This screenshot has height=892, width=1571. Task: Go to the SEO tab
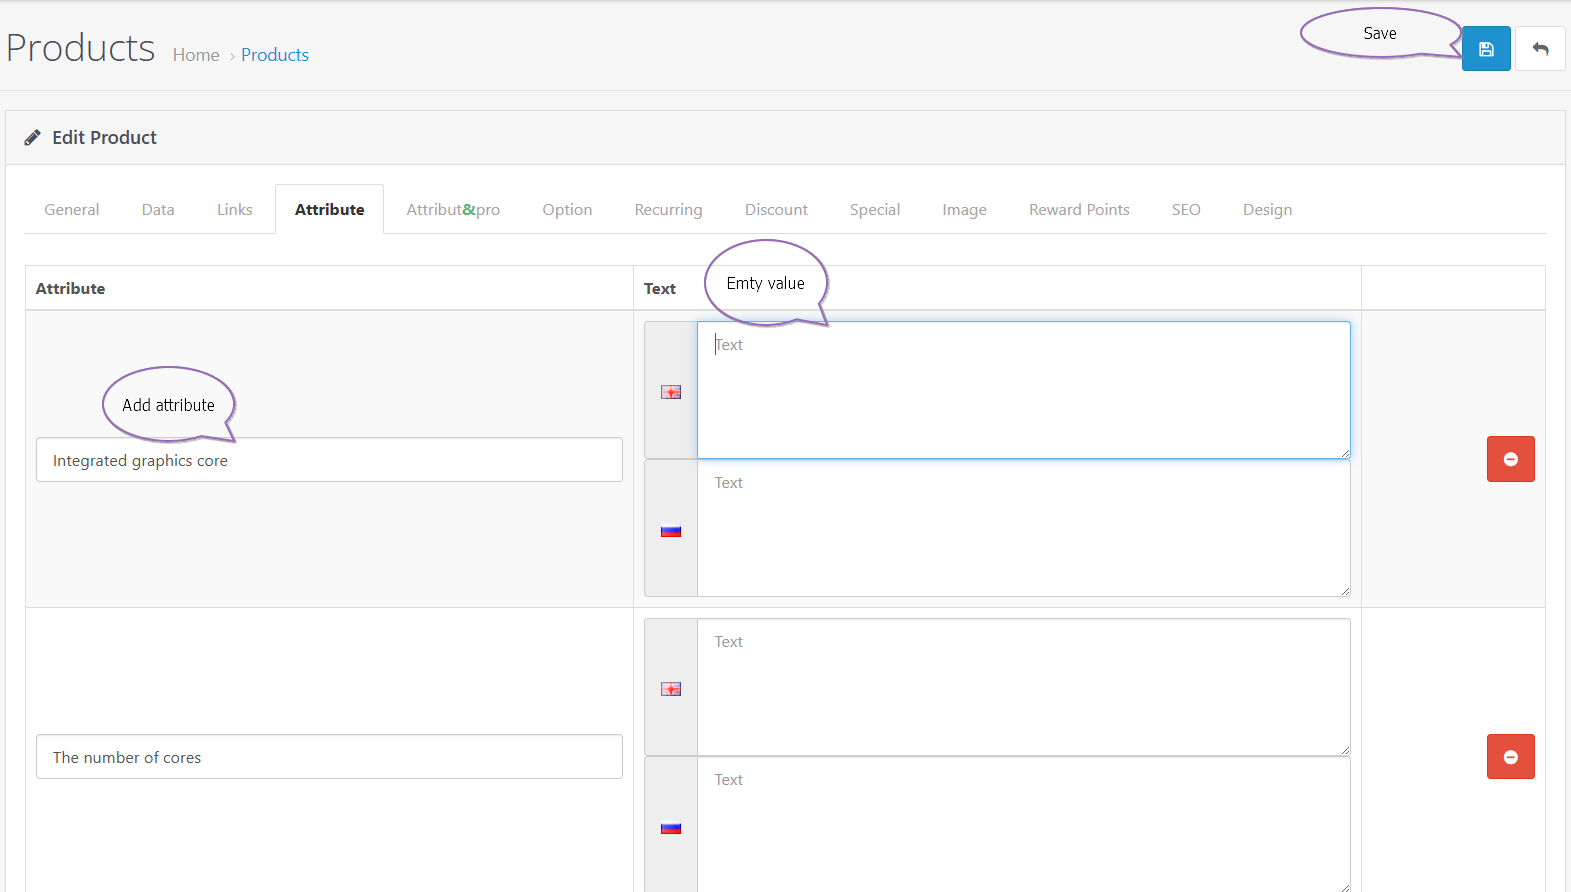point(1186,209)
